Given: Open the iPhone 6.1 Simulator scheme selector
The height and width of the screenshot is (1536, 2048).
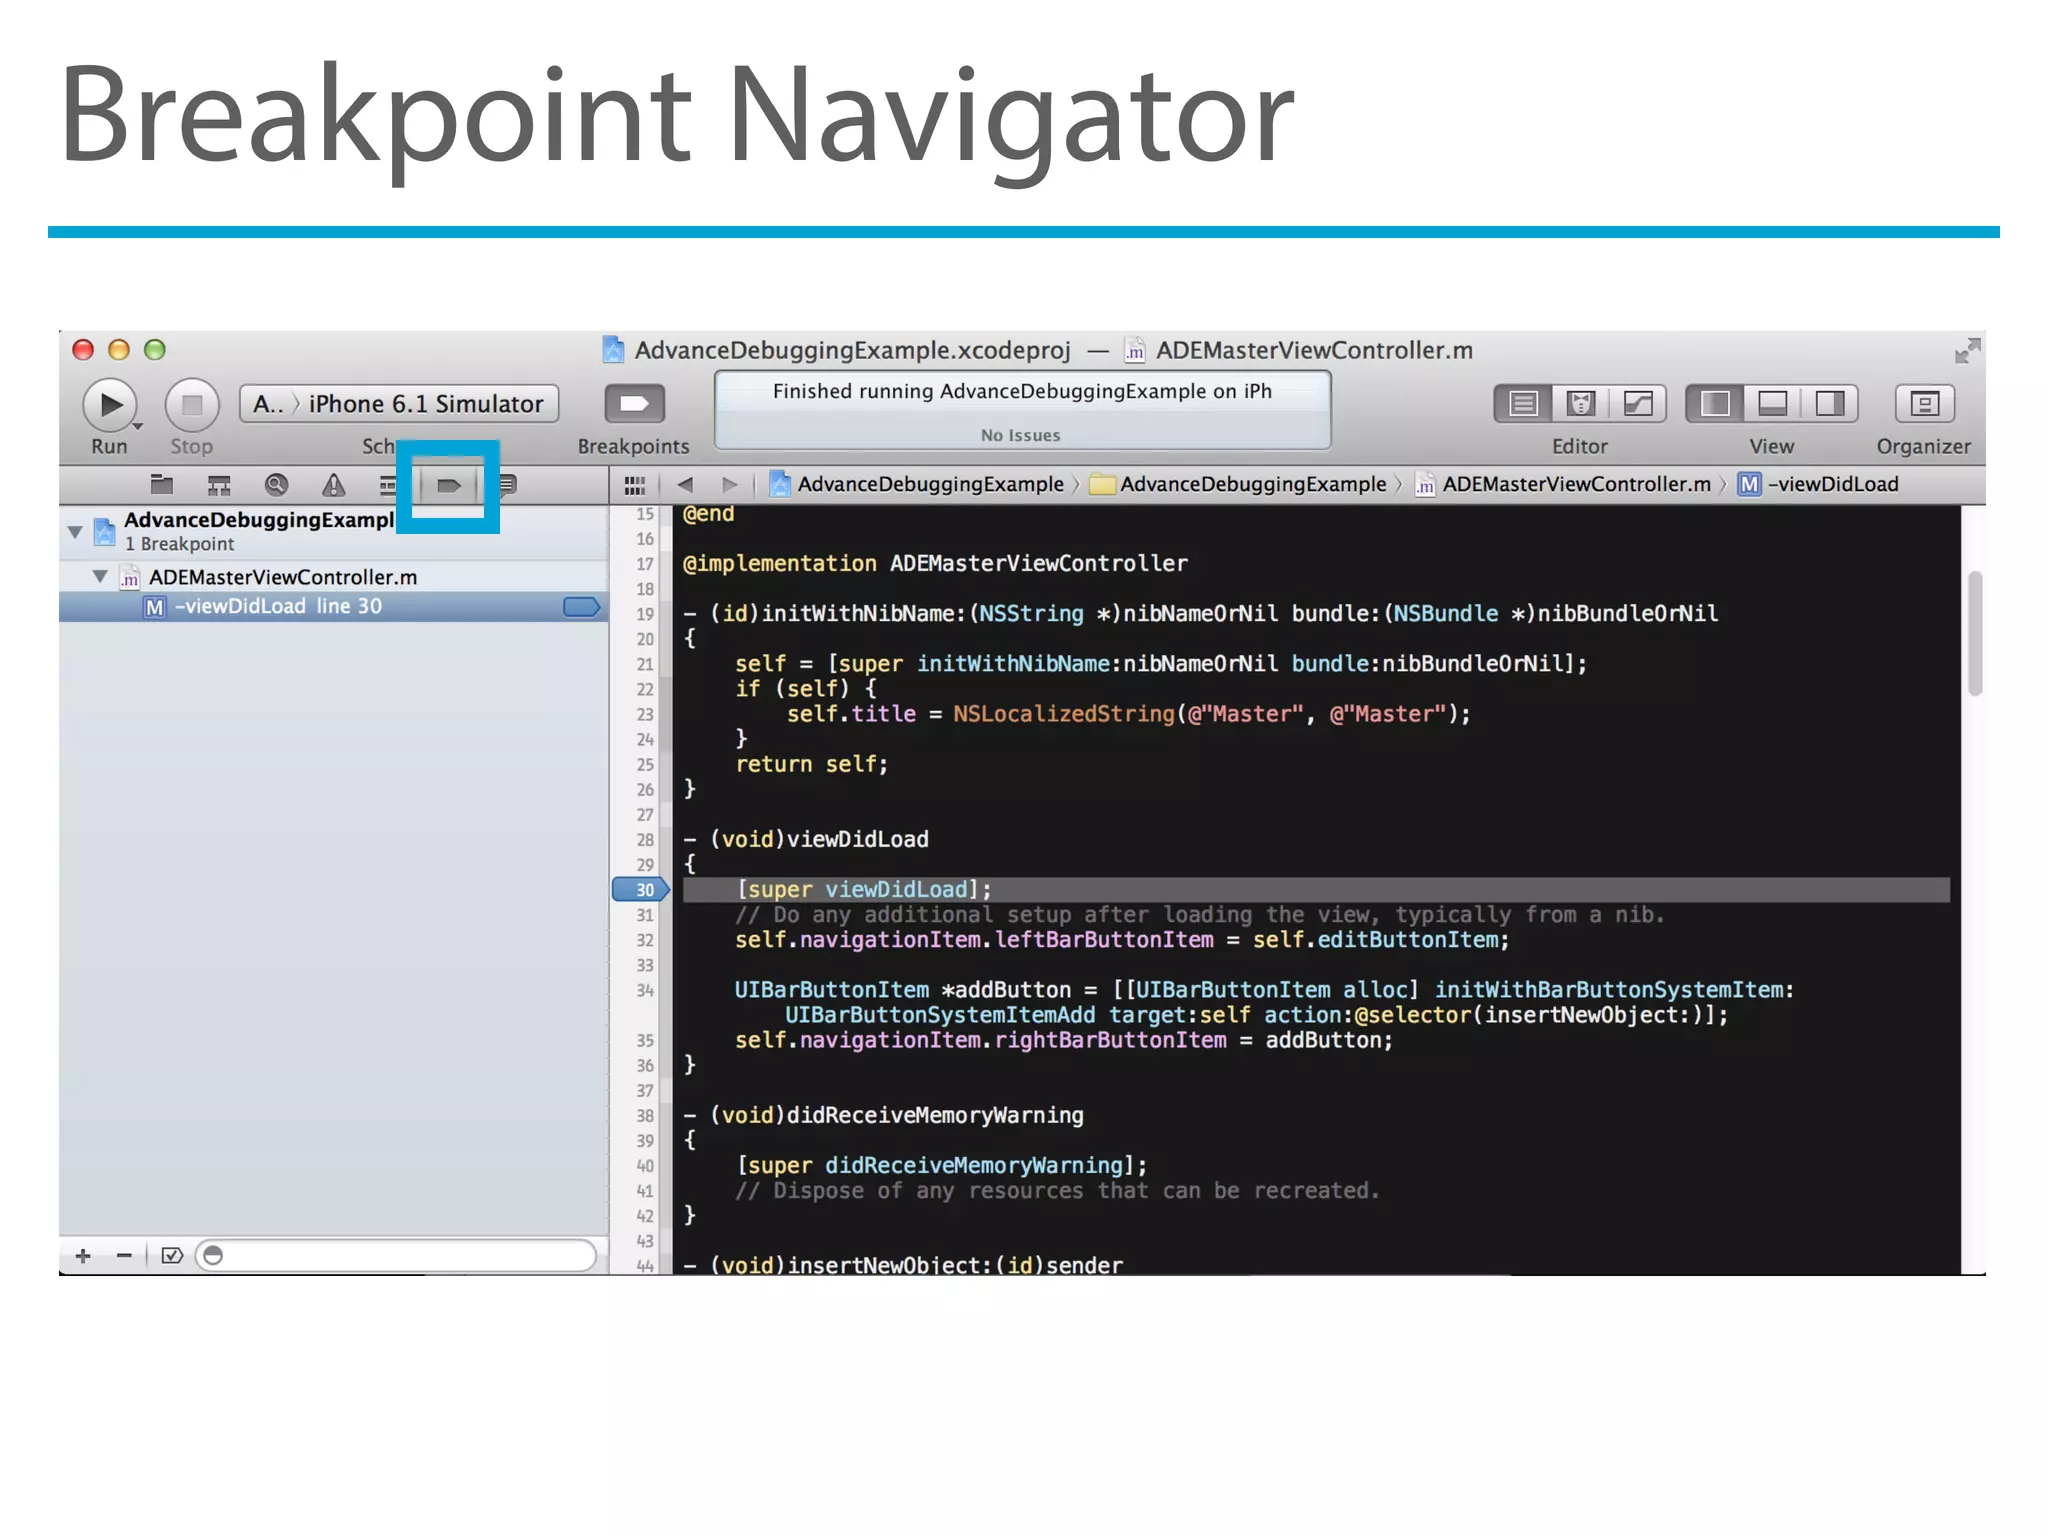Looking at the screenshot, I should click(x=399, y=404).
